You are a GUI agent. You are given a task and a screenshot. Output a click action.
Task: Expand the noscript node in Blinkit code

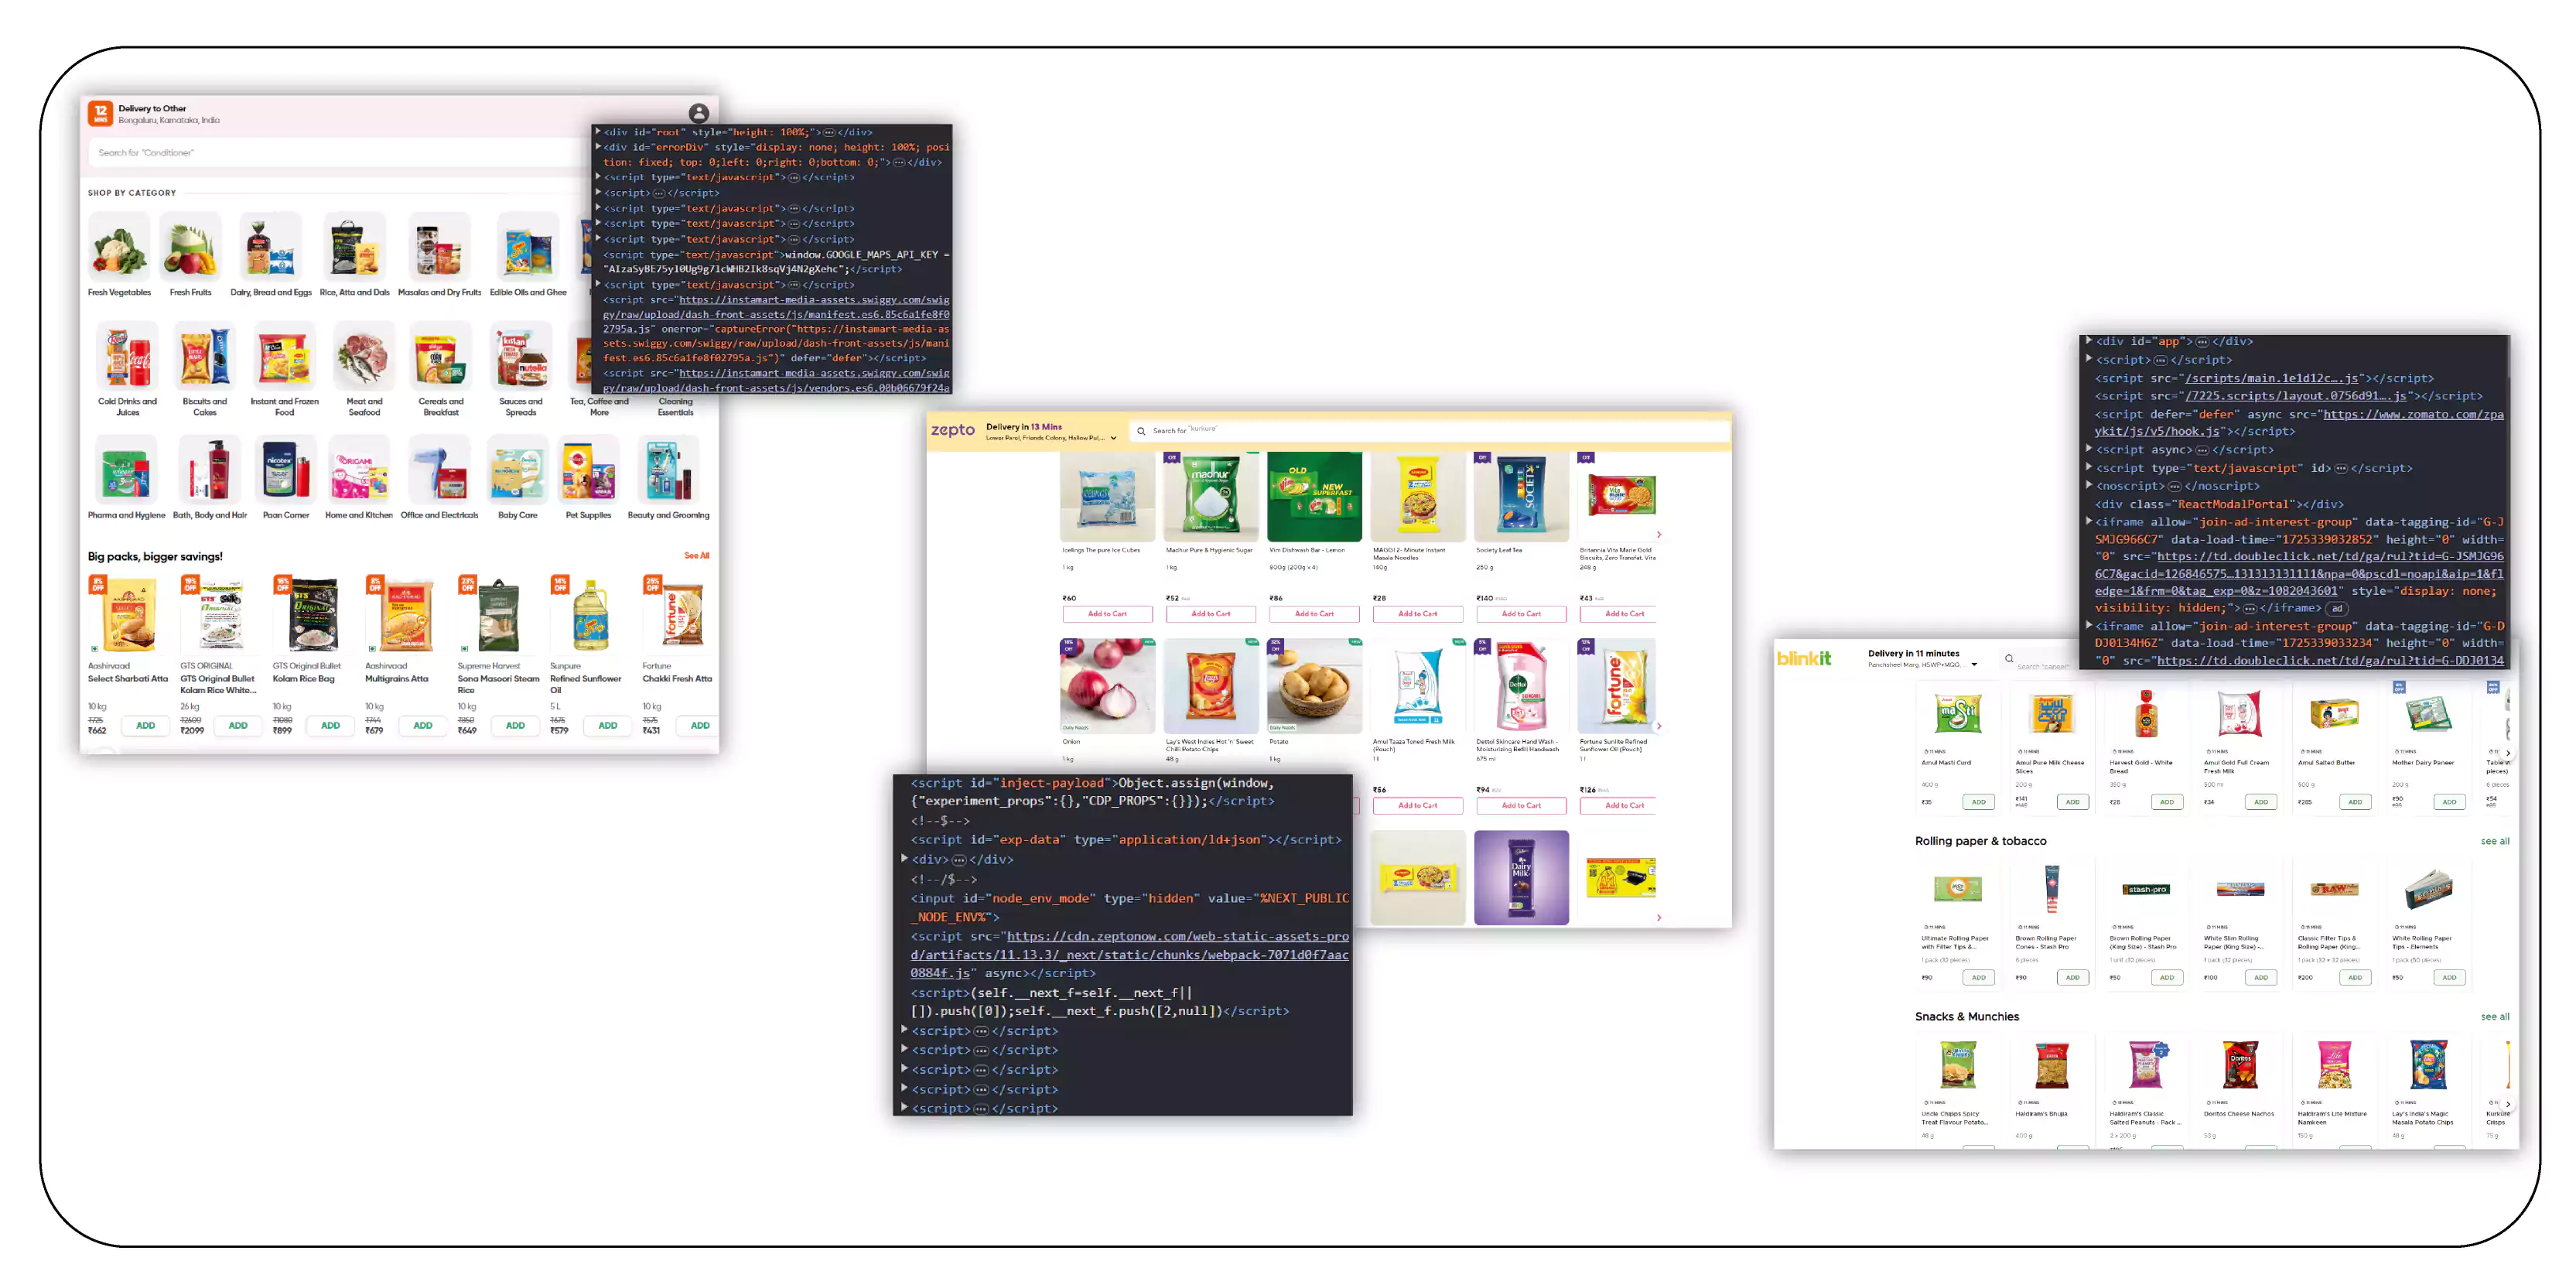pos(2089,485)
